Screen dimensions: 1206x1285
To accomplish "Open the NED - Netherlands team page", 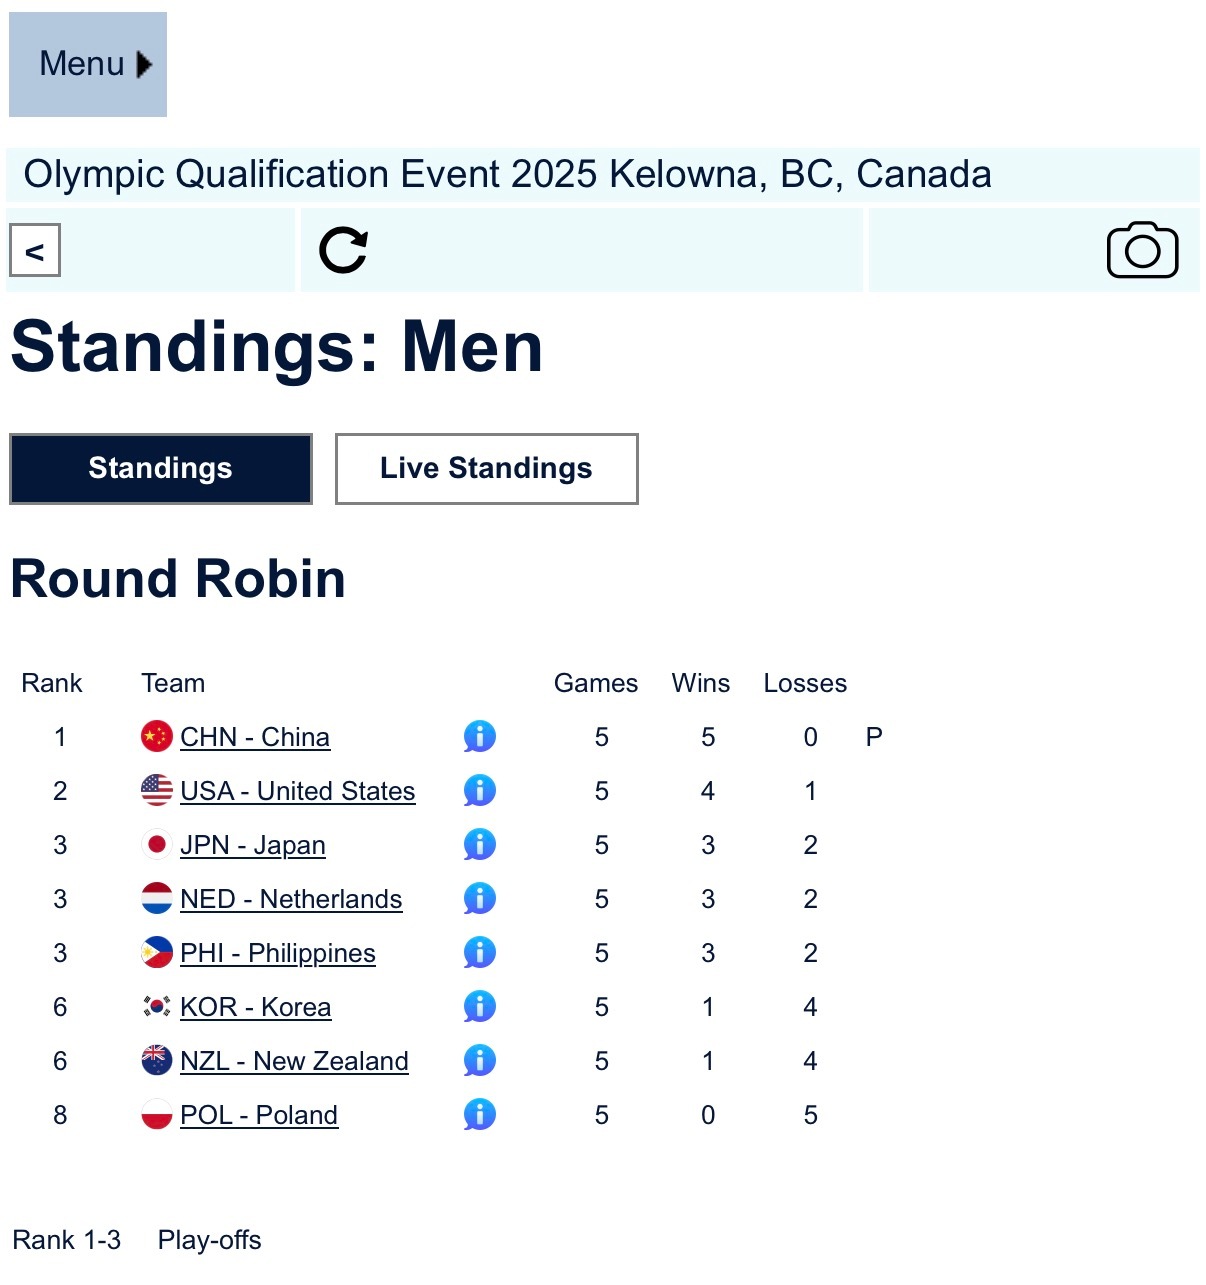I will tap(291, 899).
